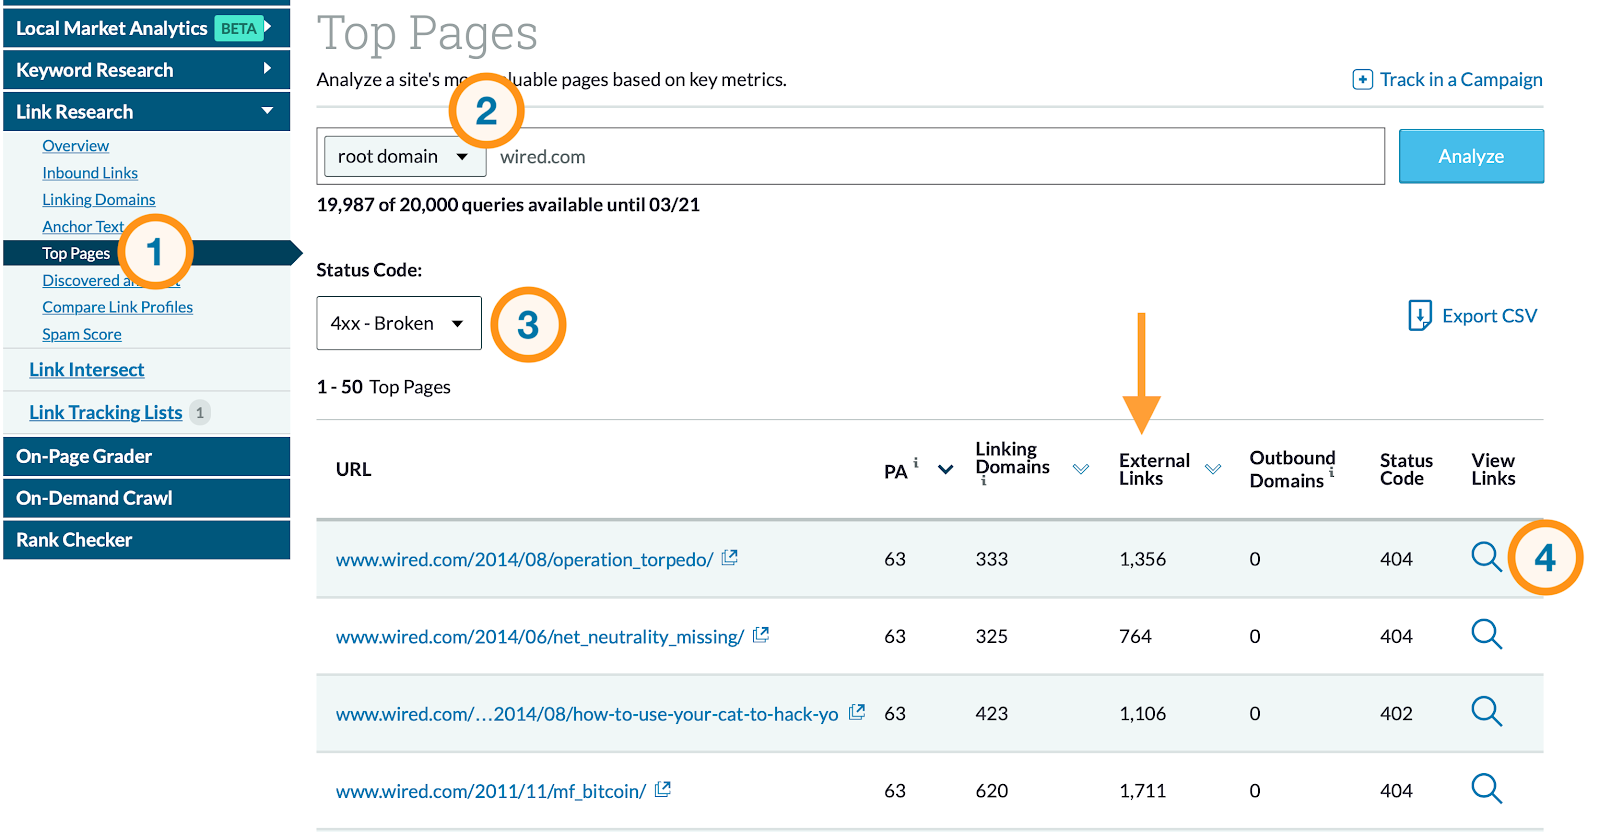Sort by External Links column chevron
Screen dimensions: 1600x832
(1213, 469)
